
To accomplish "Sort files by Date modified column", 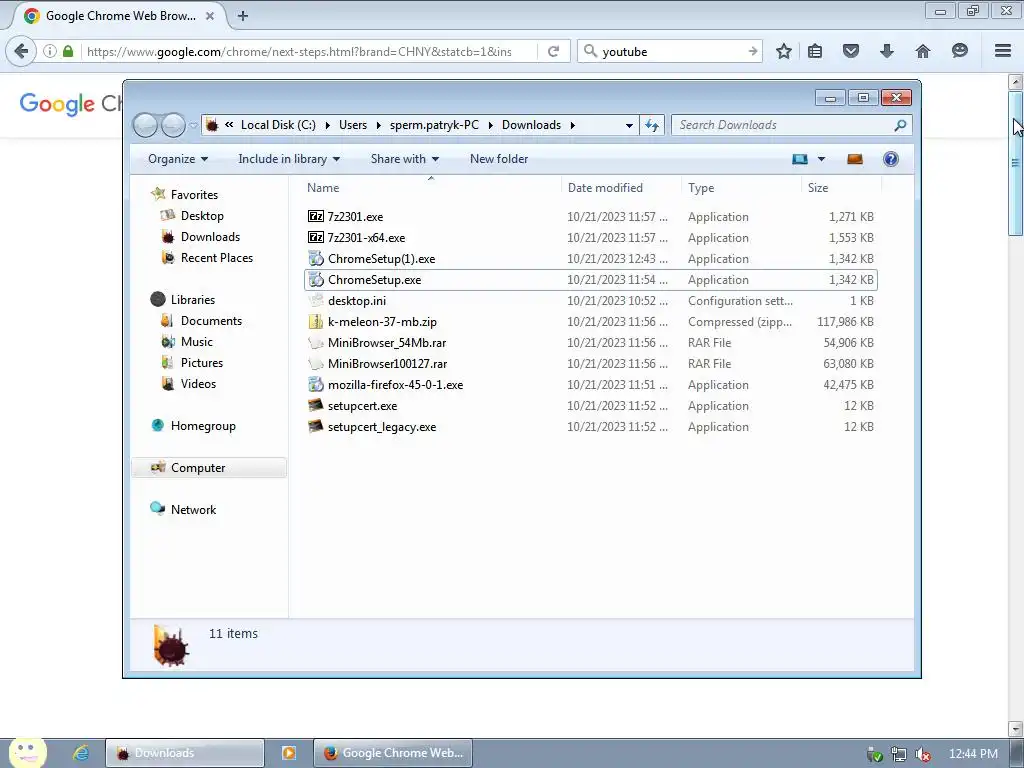I will point(621,187).
